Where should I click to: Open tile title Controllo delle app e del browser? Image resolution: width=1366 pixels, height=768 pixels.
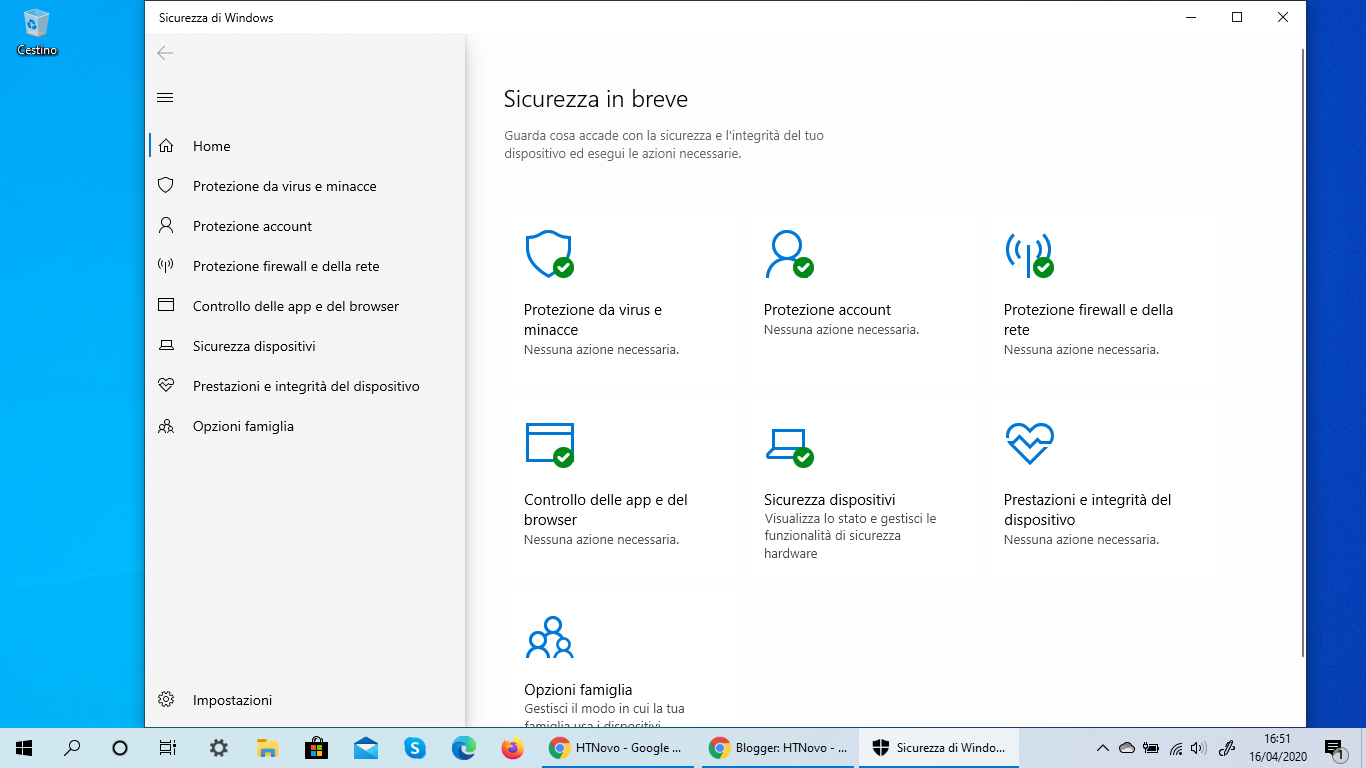pos(606,510)
